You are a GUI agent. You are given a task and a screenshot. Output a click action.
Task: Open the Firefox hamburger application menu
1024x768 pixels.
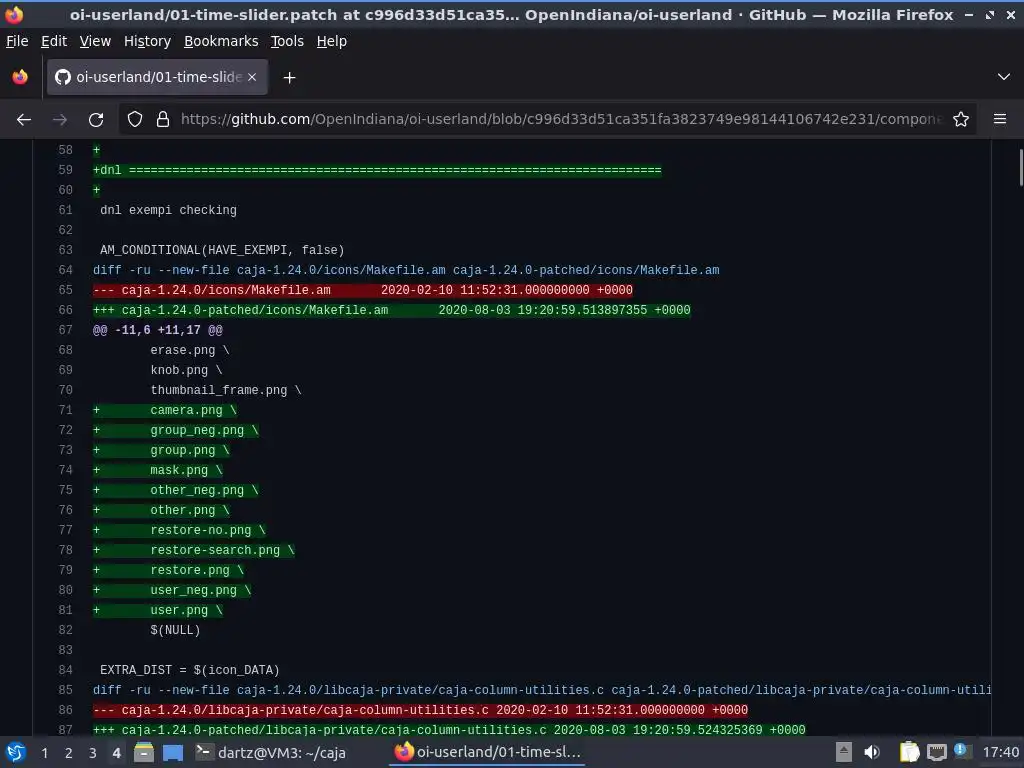click(x=1000, y=119)
